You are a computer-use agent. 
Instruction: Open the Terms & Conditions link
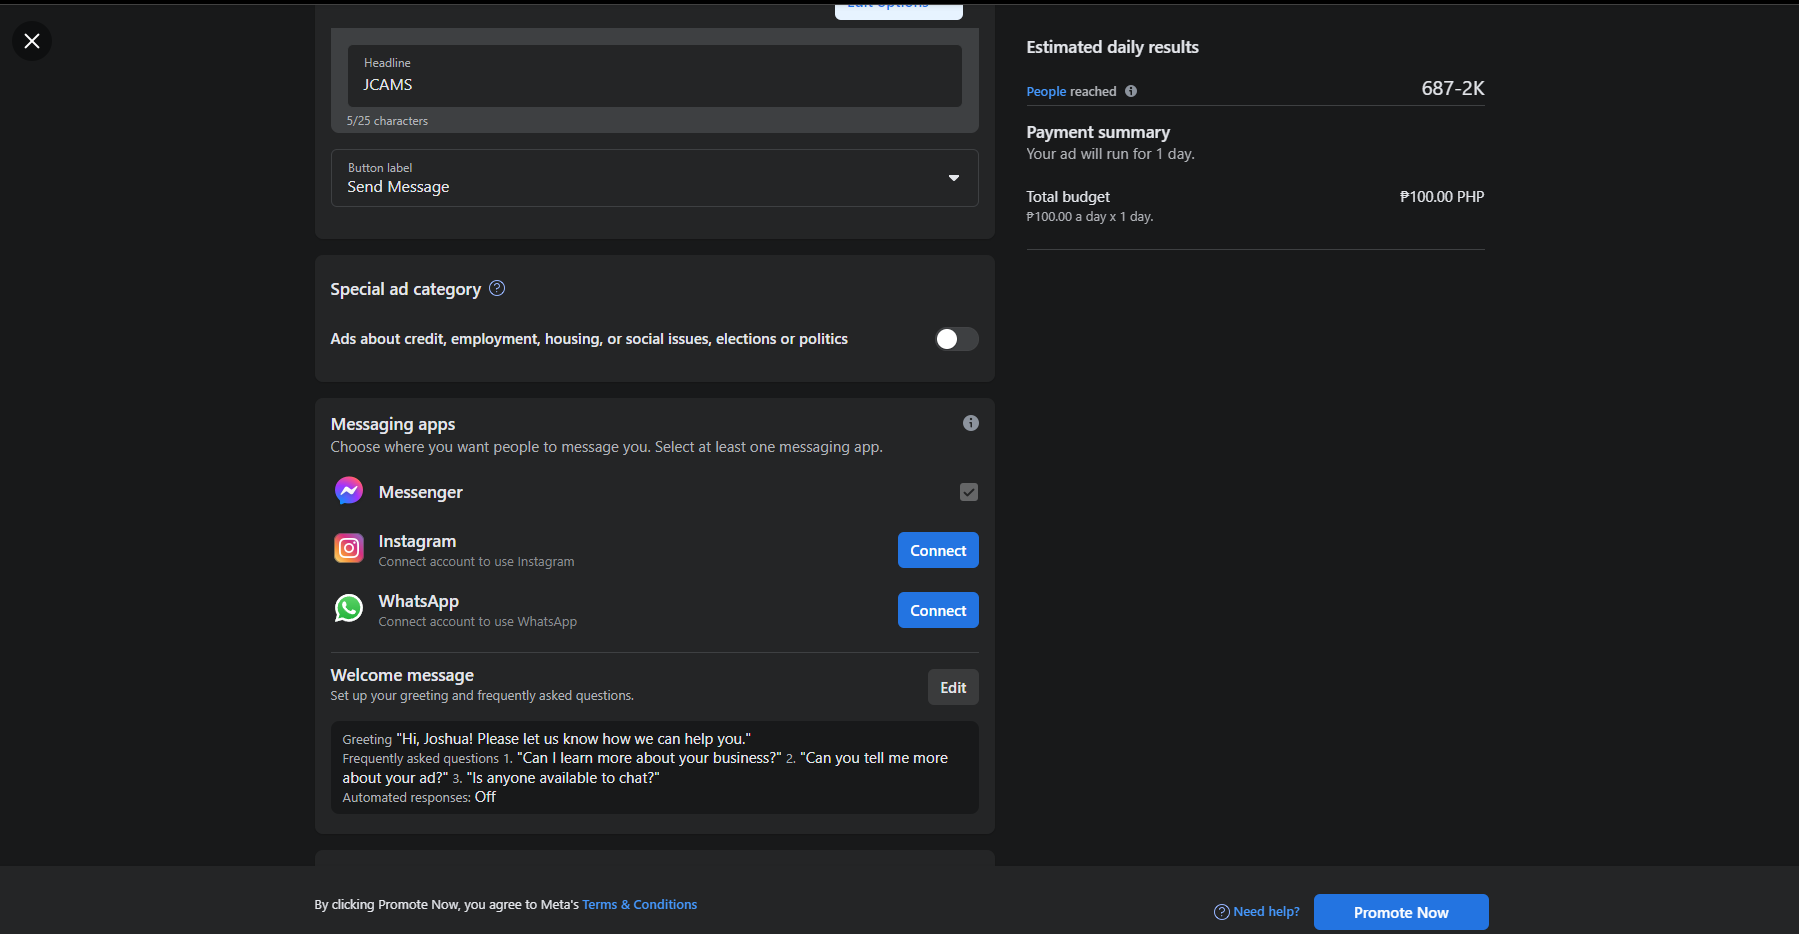(640, 904)
